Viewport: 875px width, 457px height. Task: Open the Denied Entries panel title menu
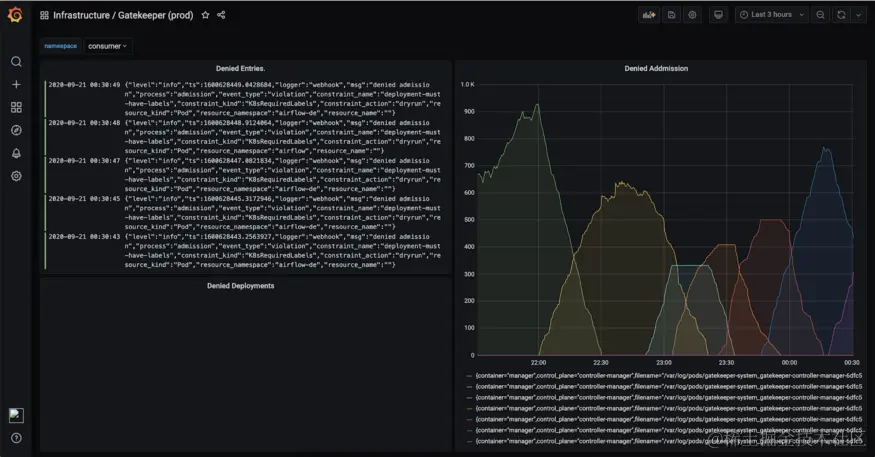241,69
